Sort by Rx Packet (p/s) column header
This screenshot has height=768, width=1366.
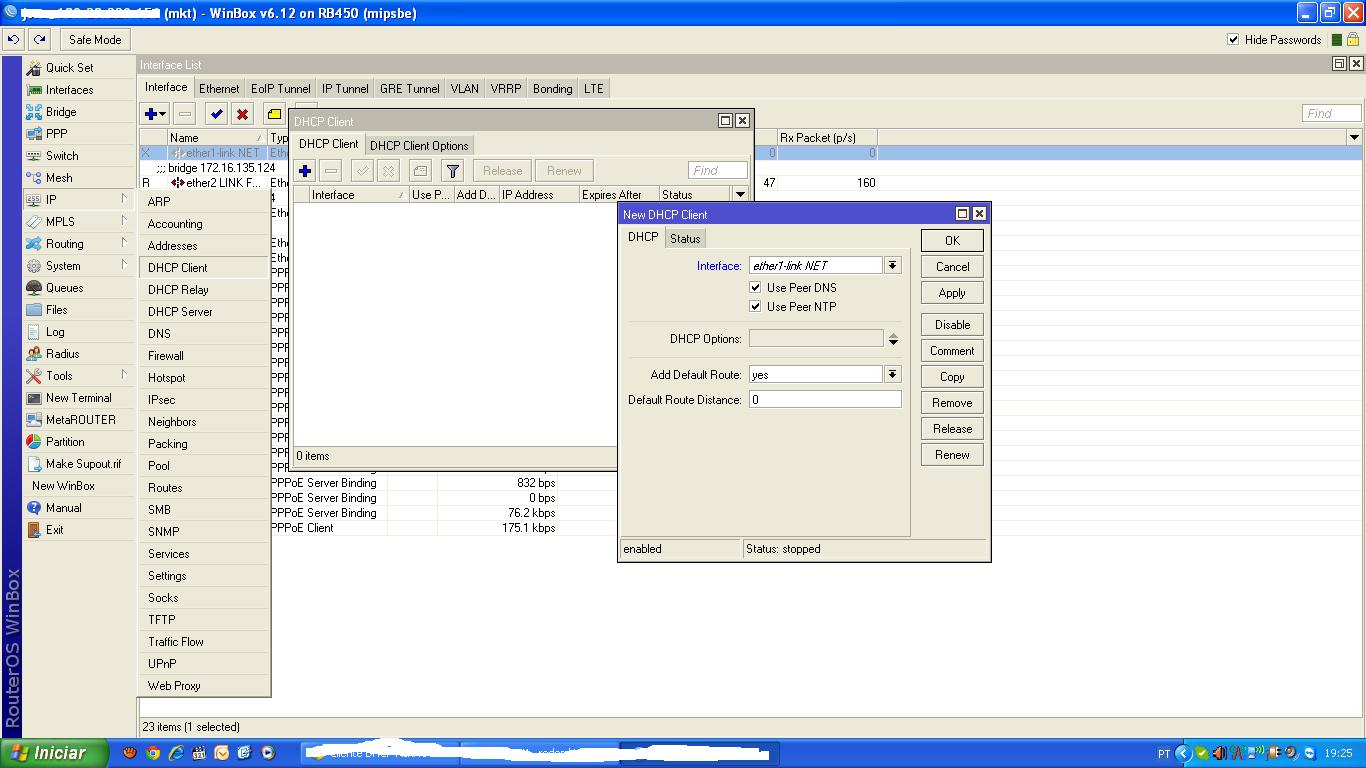tap(827, 137)
